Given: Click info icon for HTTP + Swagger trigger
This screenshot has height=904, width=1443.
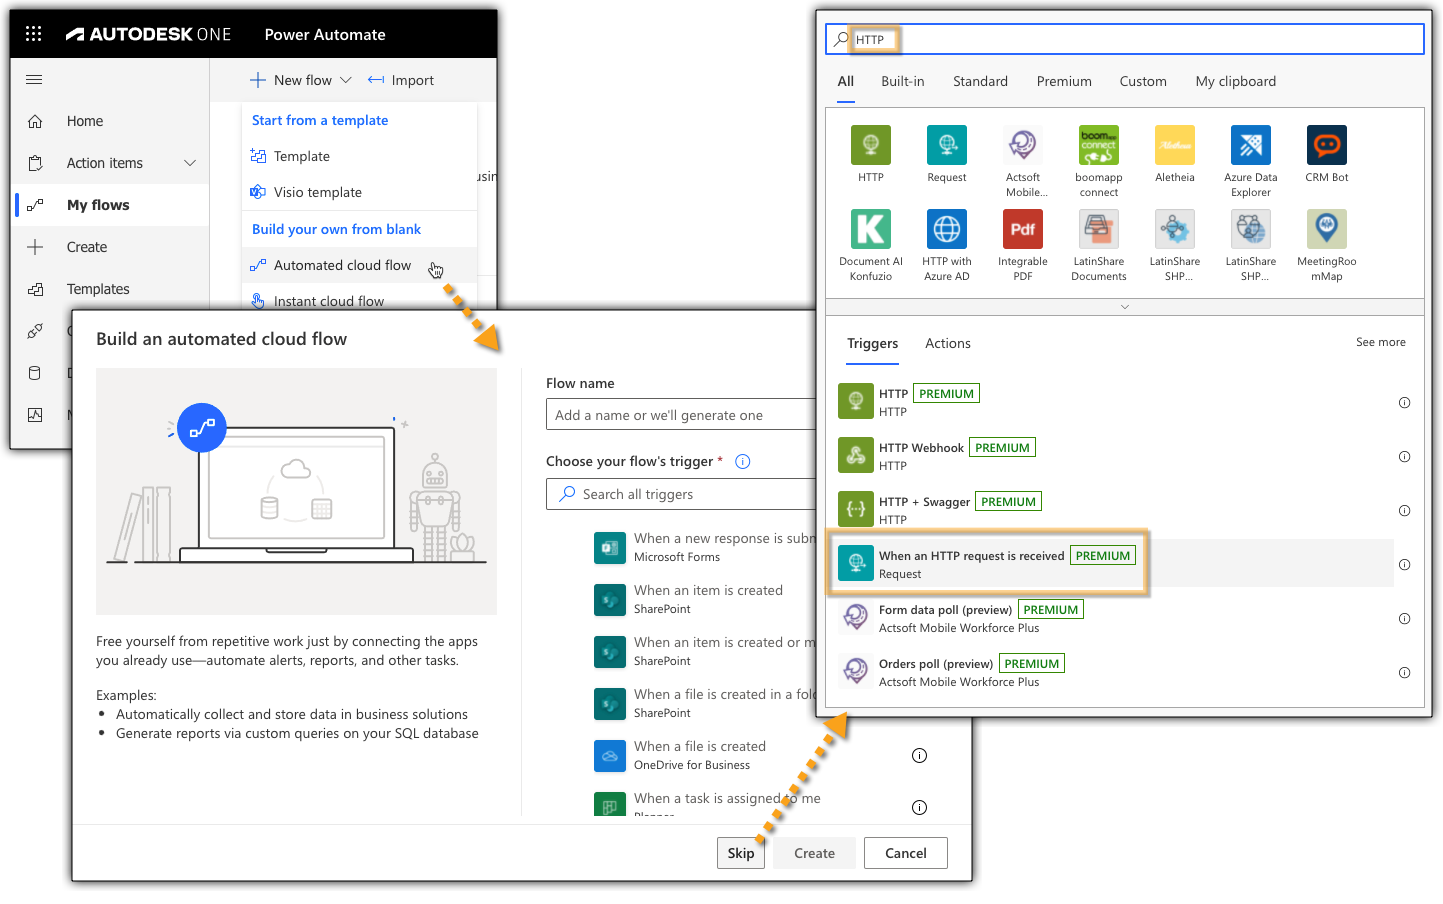Looking at the screenshot, I should 1404,511.
